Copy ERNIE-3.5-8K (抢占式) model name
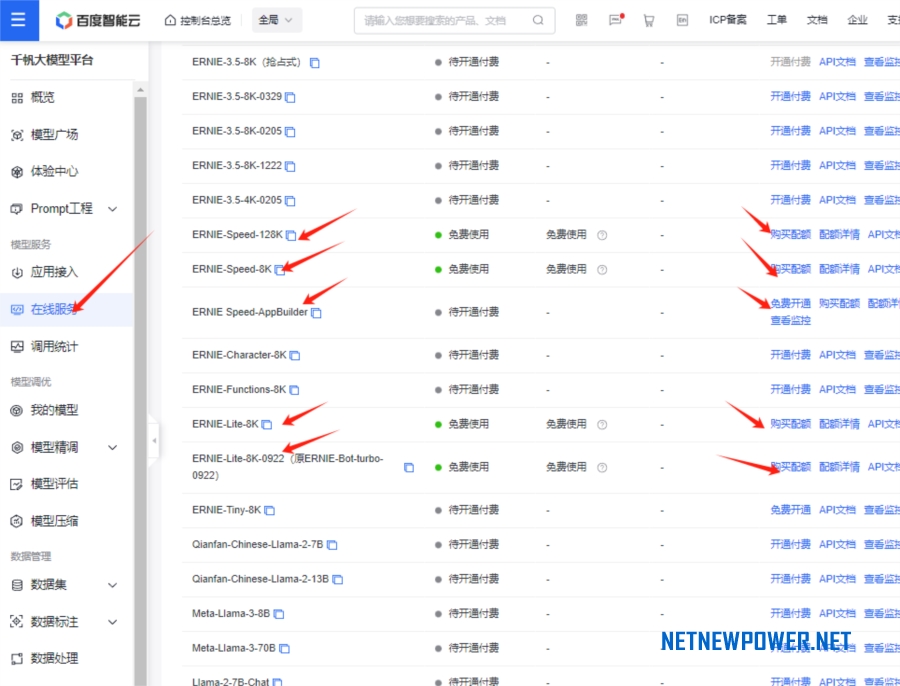 (x=315, y=63)
